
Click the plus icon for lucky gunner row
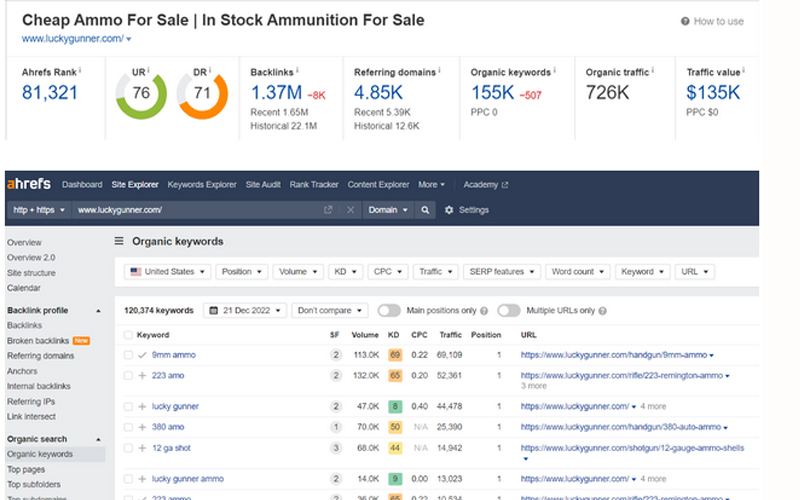(x=142, y=407)
